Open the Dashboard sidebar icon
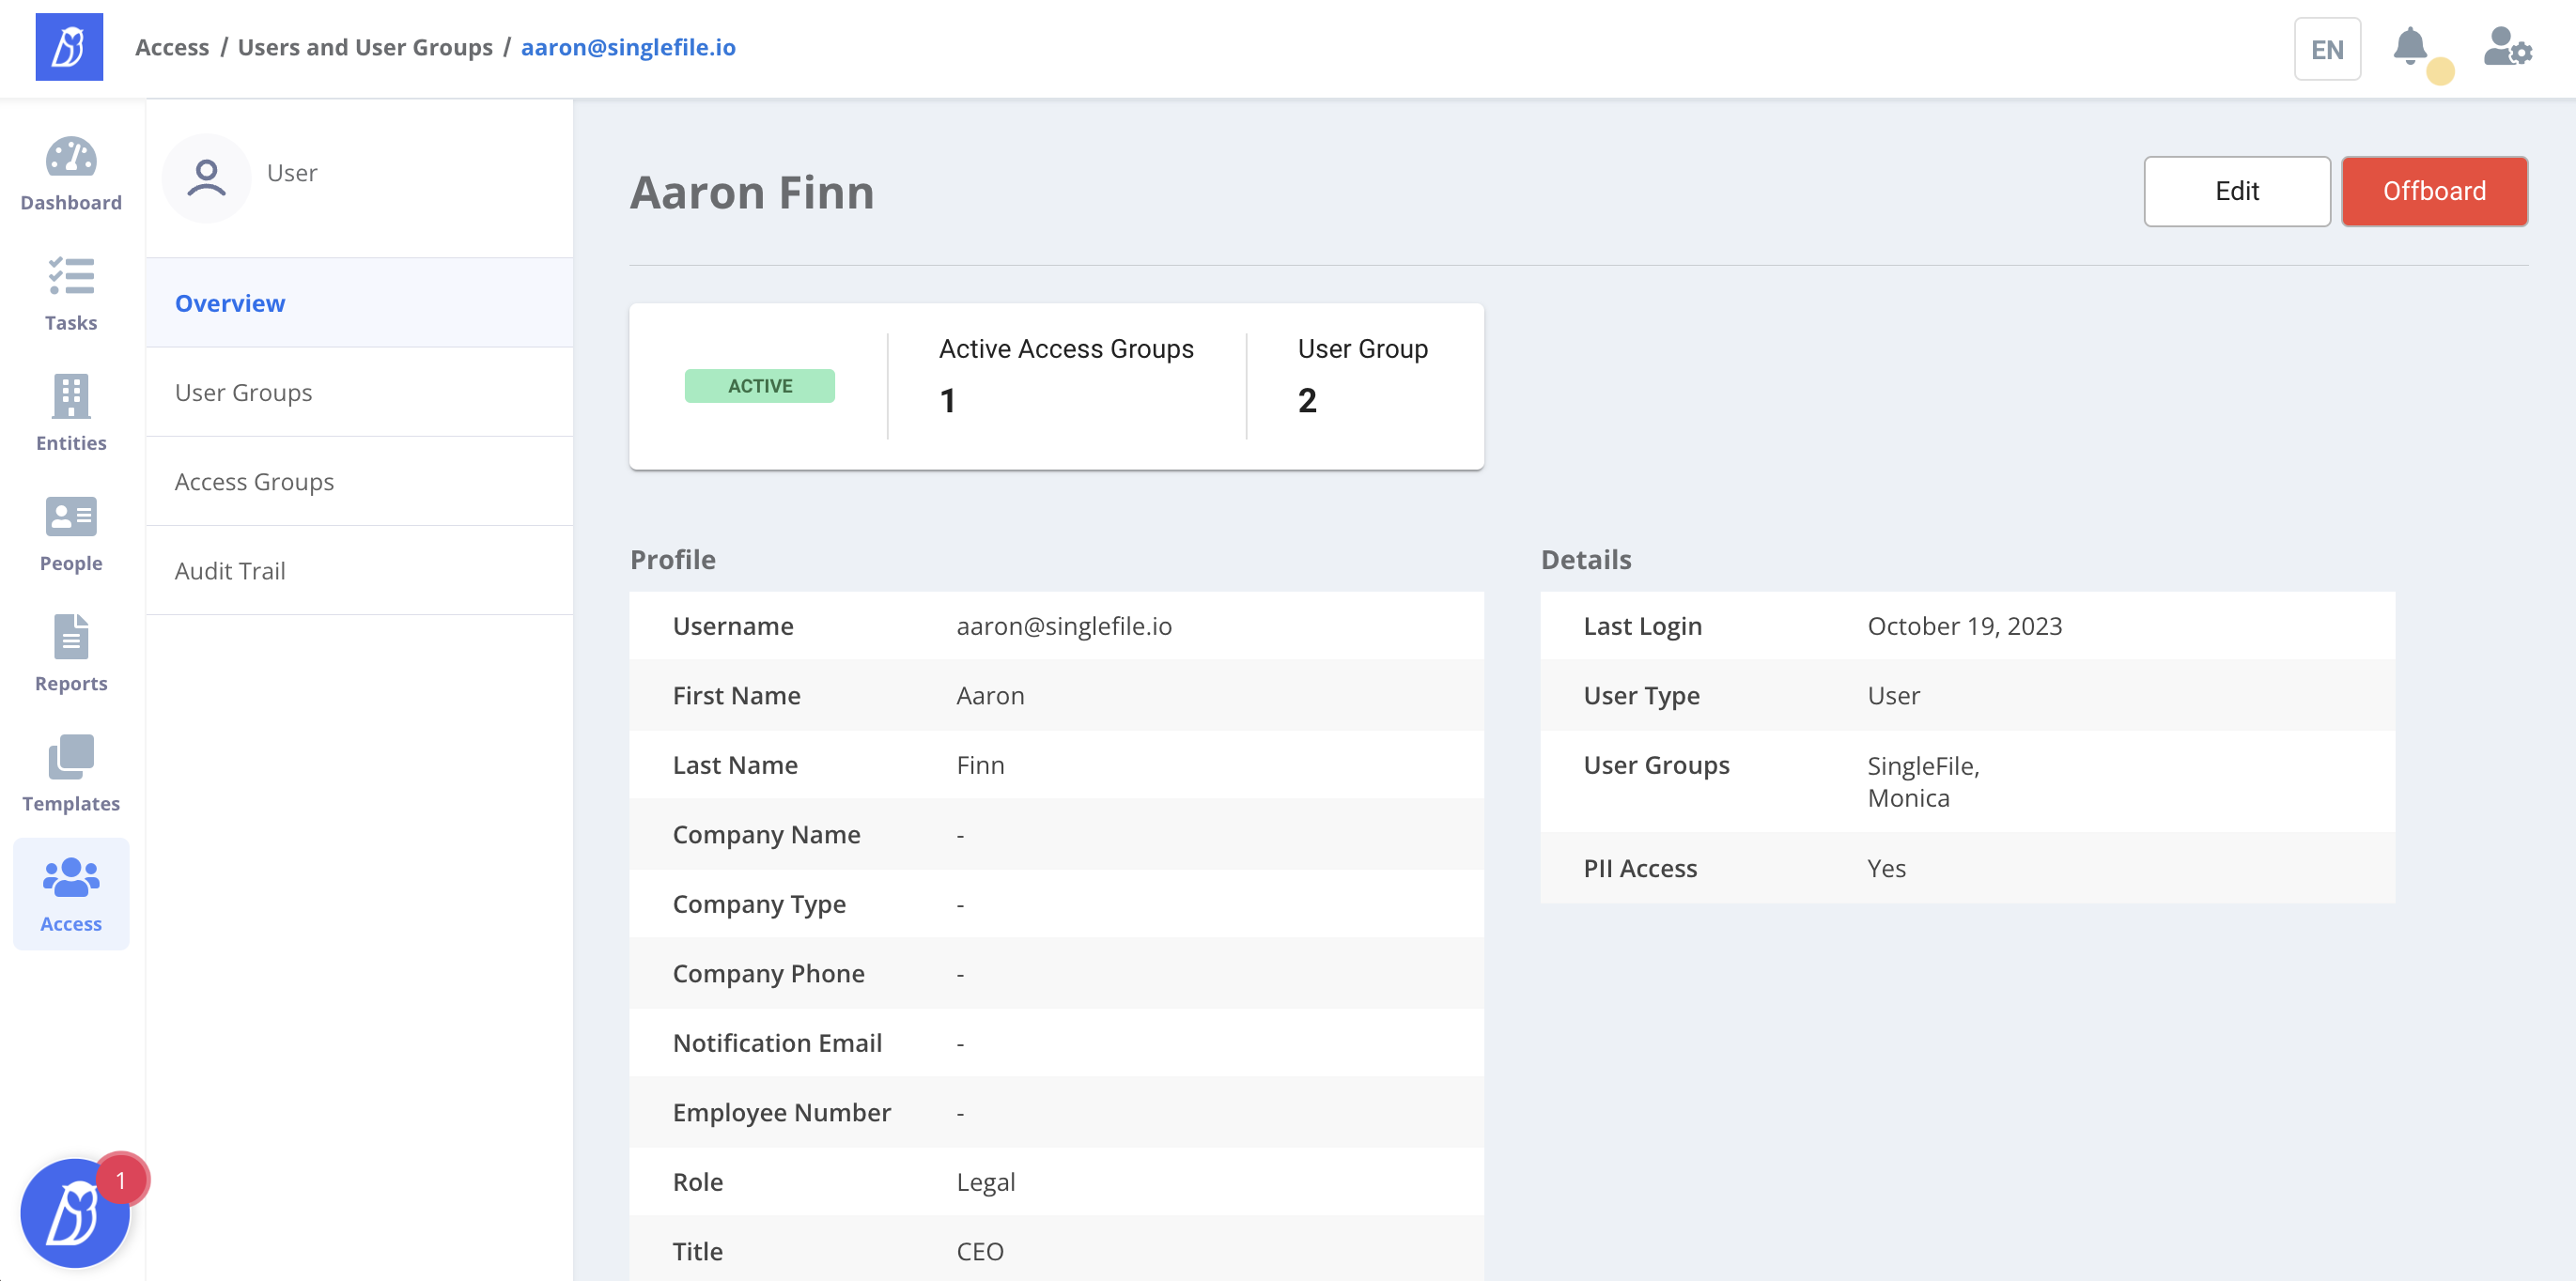The width and height of the screenshot is (2576, 1281). point(71,174)
